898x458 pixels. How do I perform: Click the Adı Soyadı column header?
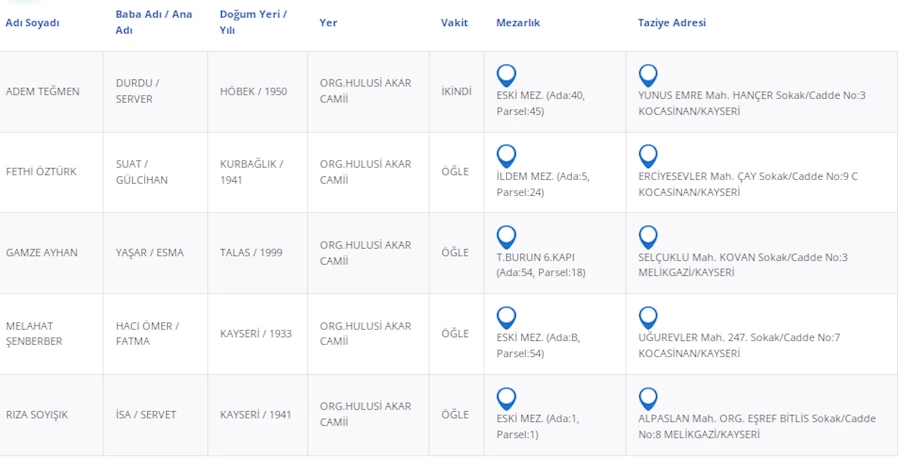pyautogui.click(x=33, y=23)
